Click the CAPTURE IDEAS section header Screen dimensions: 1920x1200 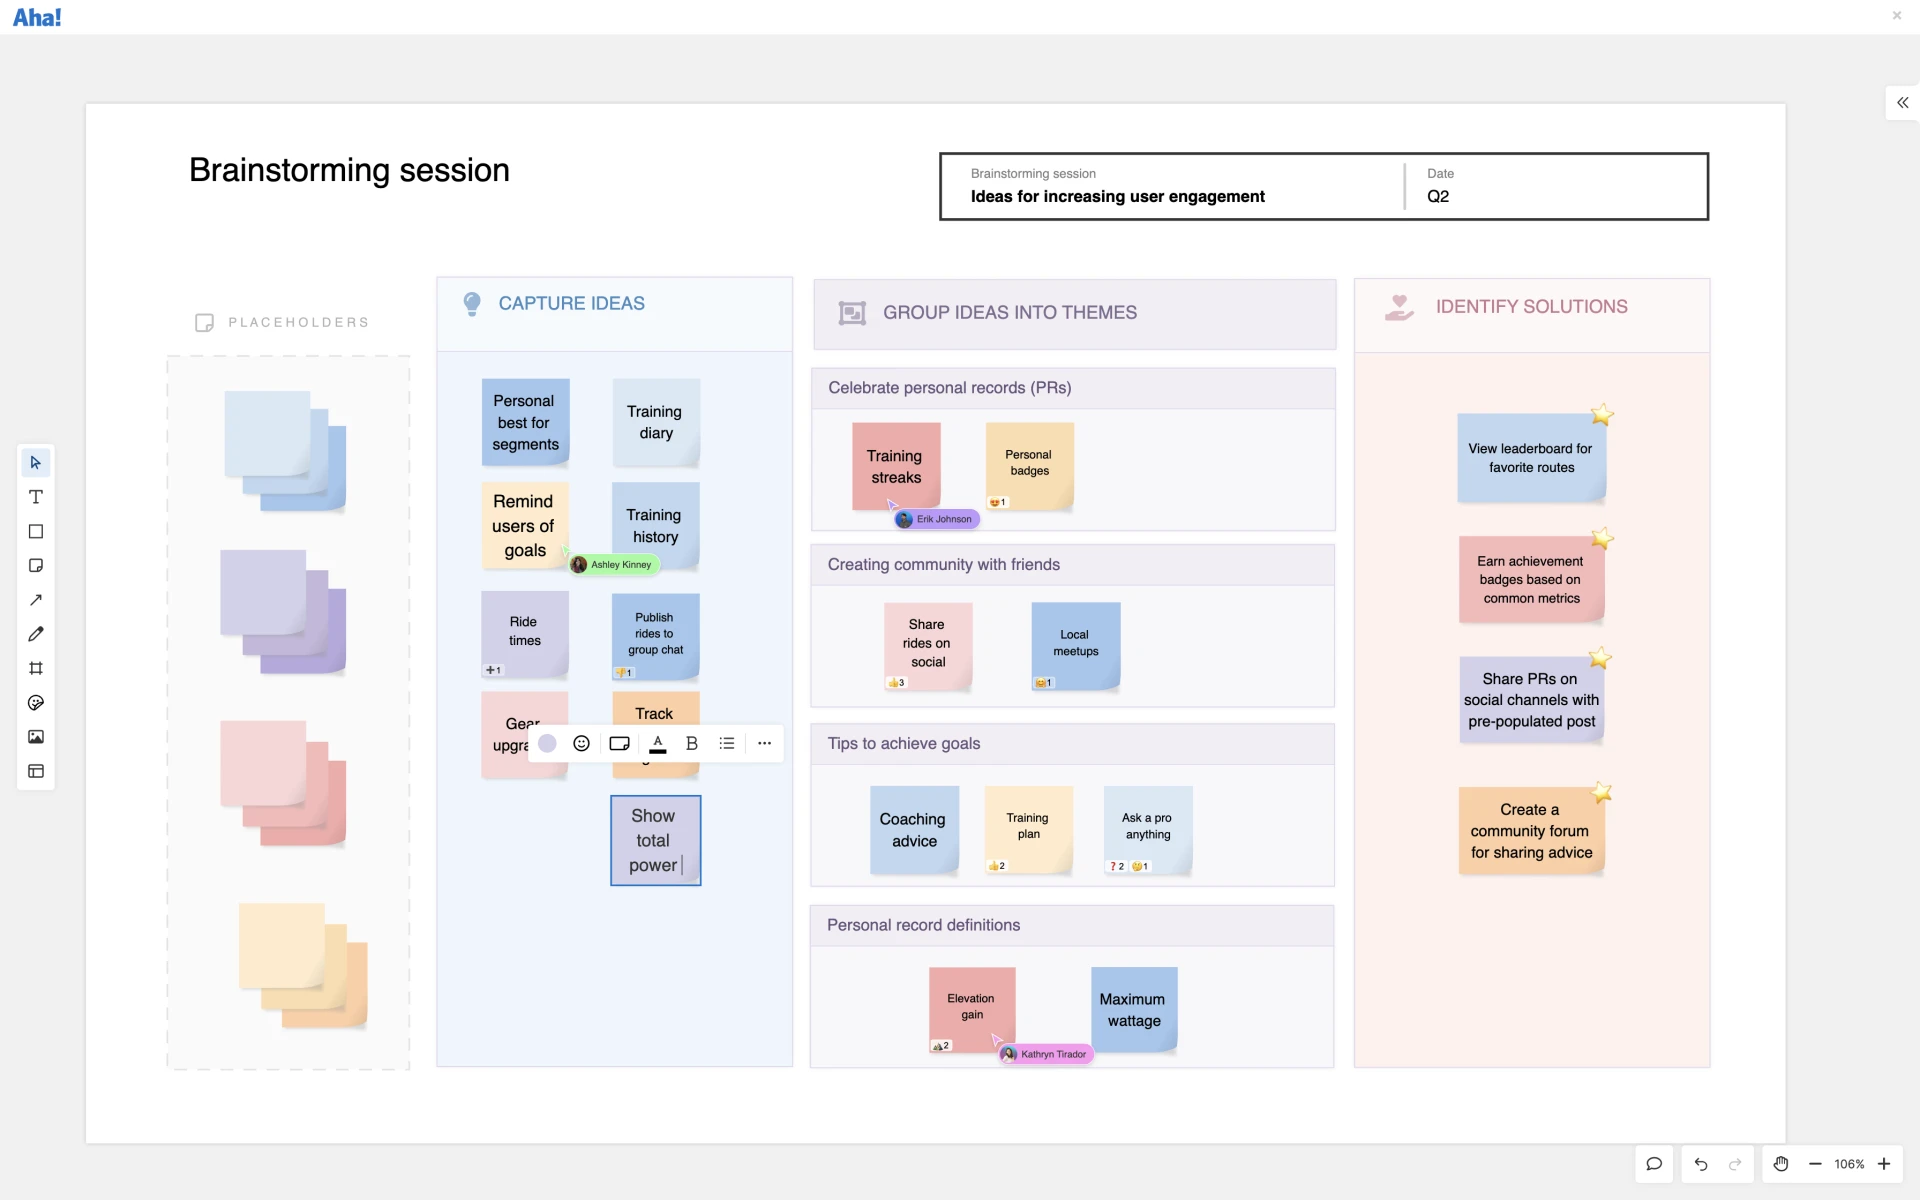coord(571,301)
